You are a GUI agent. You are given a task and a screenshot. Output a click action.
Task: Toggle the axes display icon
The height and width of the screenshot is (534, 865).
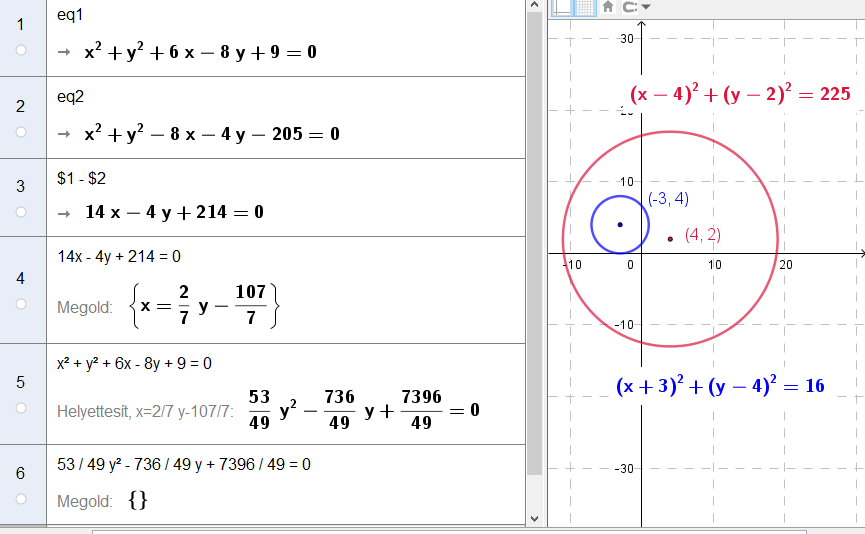[x=562, y=6]
